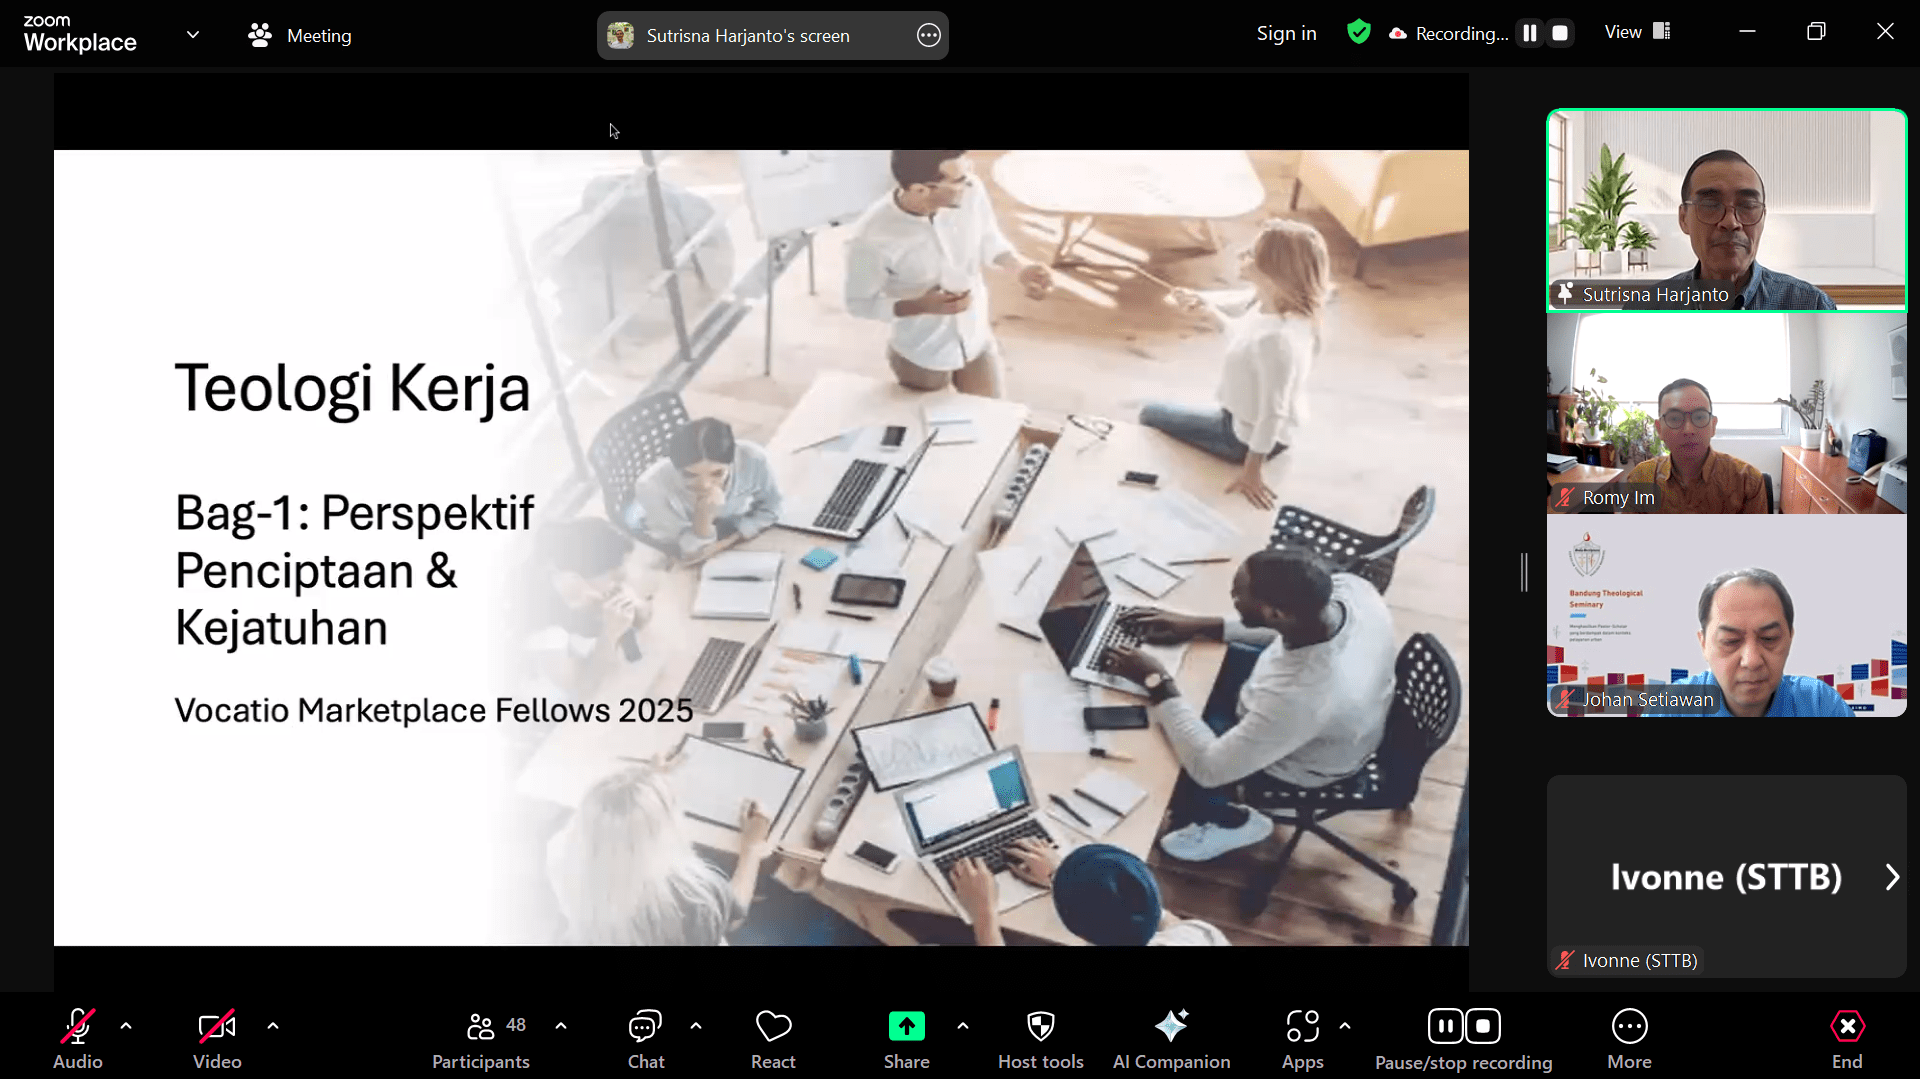Viewport: 1920px width, 1080px height.
Task: Expand share options caret beside Share
Action: tap(962, 1026)
